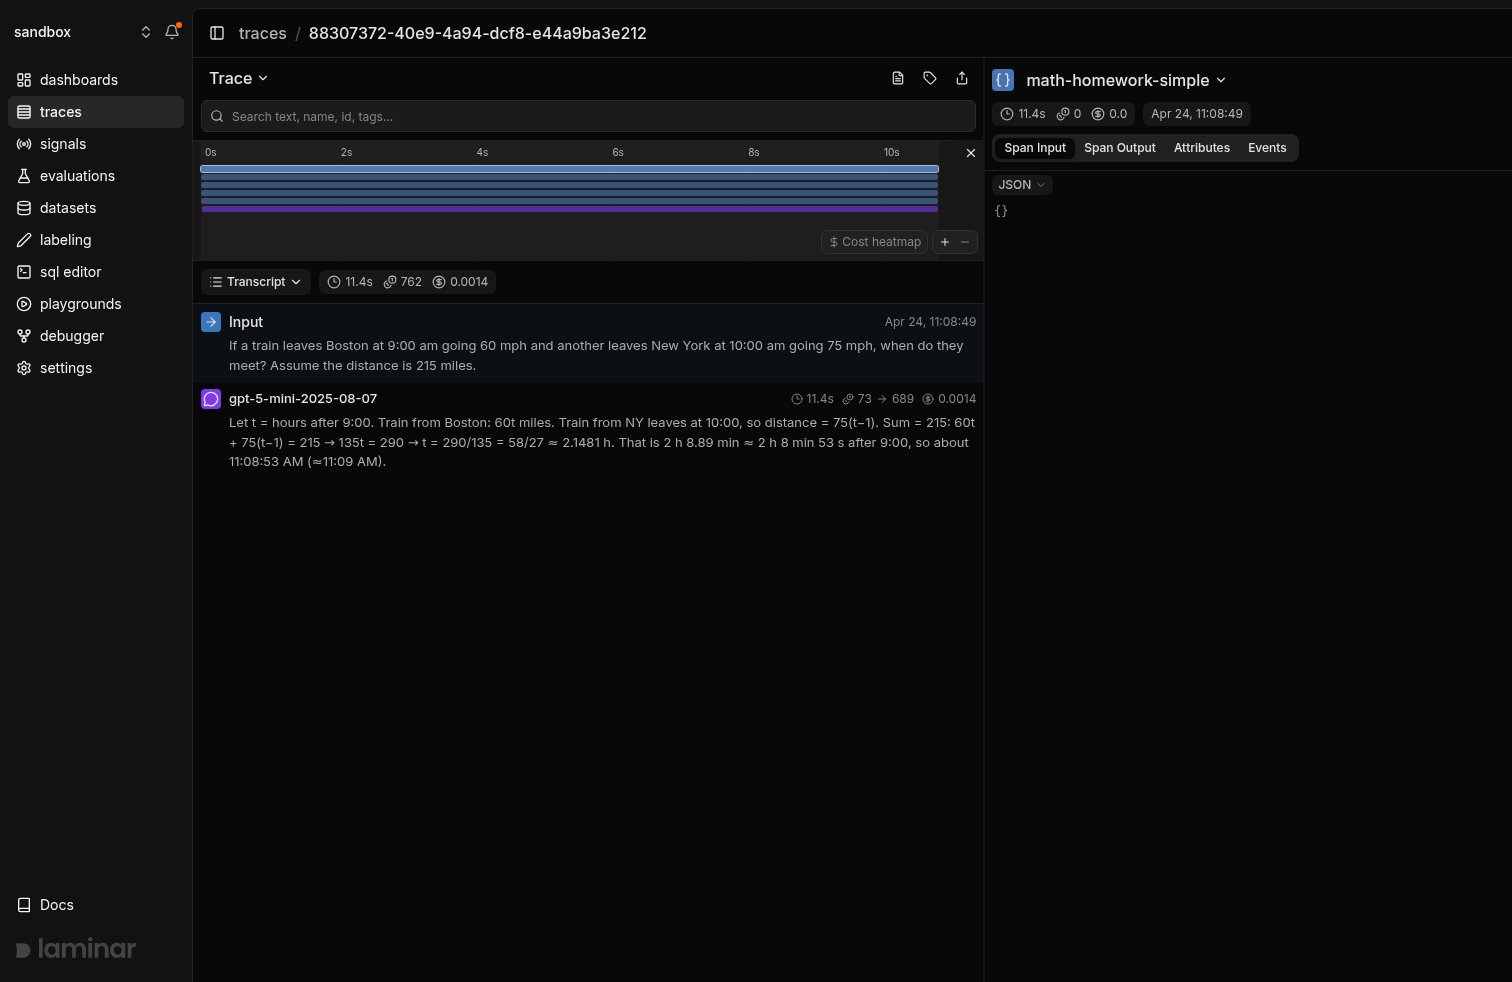Select the top highlighted timeline bar
Screen dimensions: 1512x982
point(570,169)
